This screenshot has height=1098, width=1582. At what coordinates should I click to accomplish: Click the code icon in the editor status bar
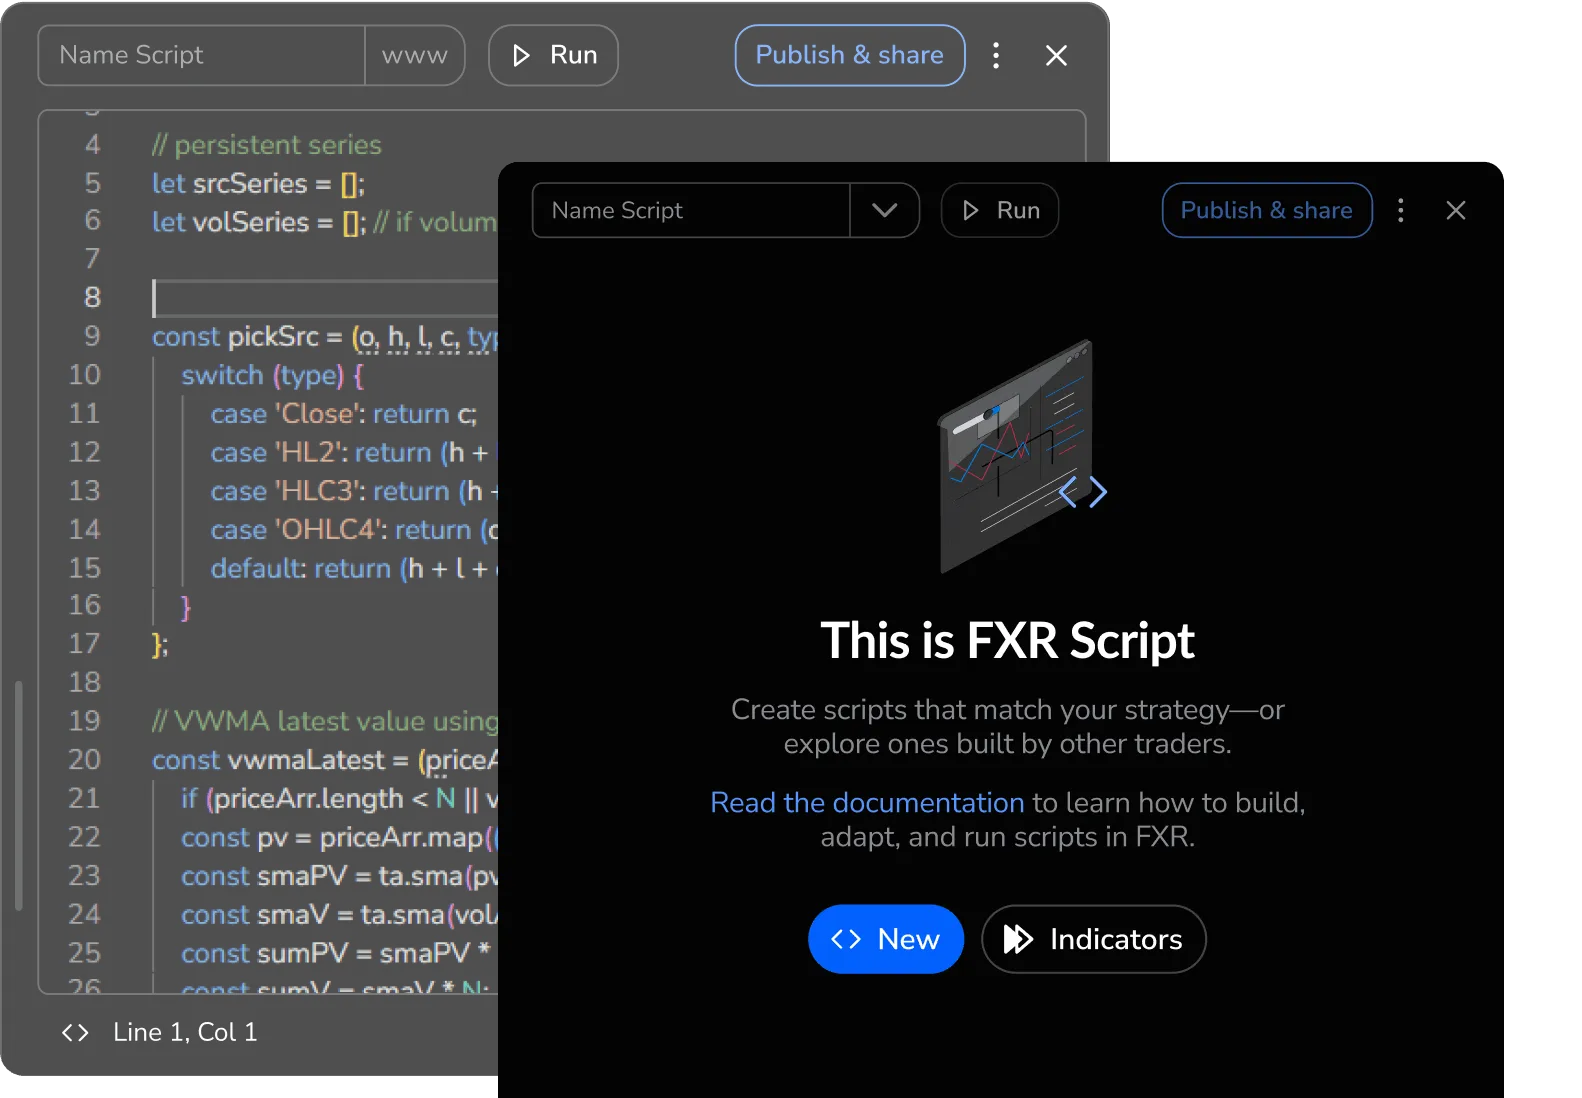click(x=75, y=1032)
